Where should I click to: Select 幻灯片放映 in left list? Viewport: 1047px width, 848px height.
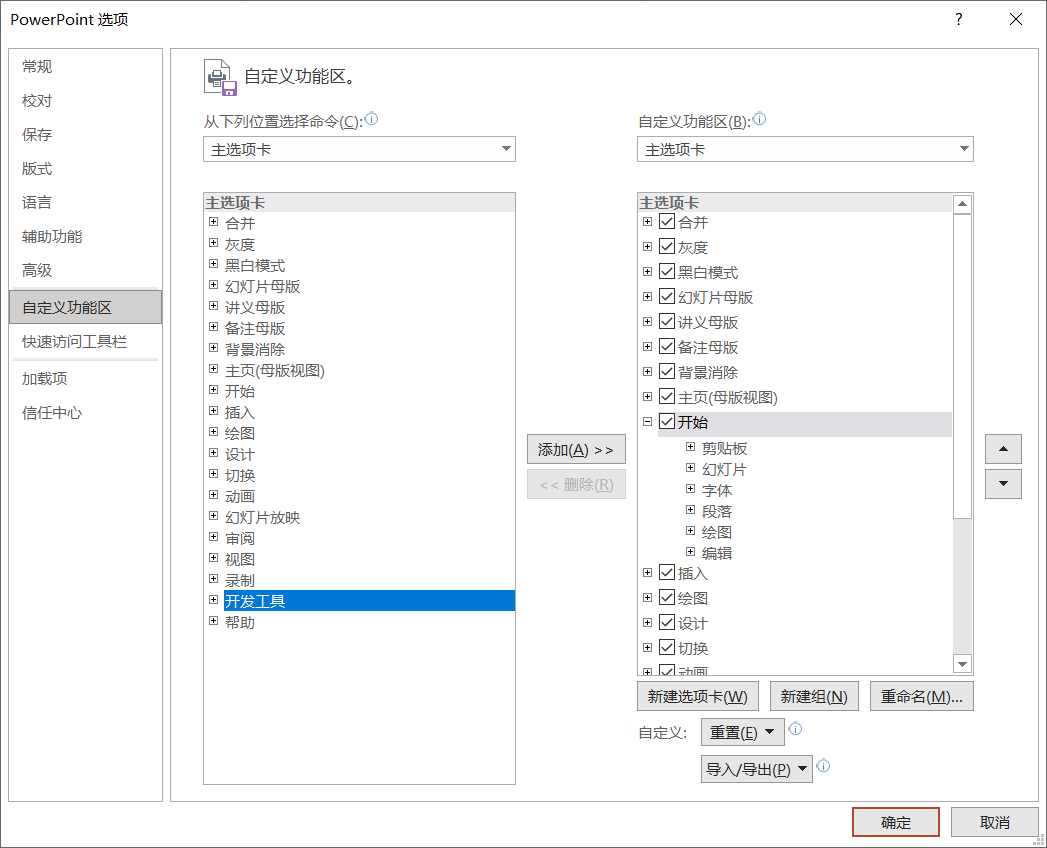tap(262, 517)
